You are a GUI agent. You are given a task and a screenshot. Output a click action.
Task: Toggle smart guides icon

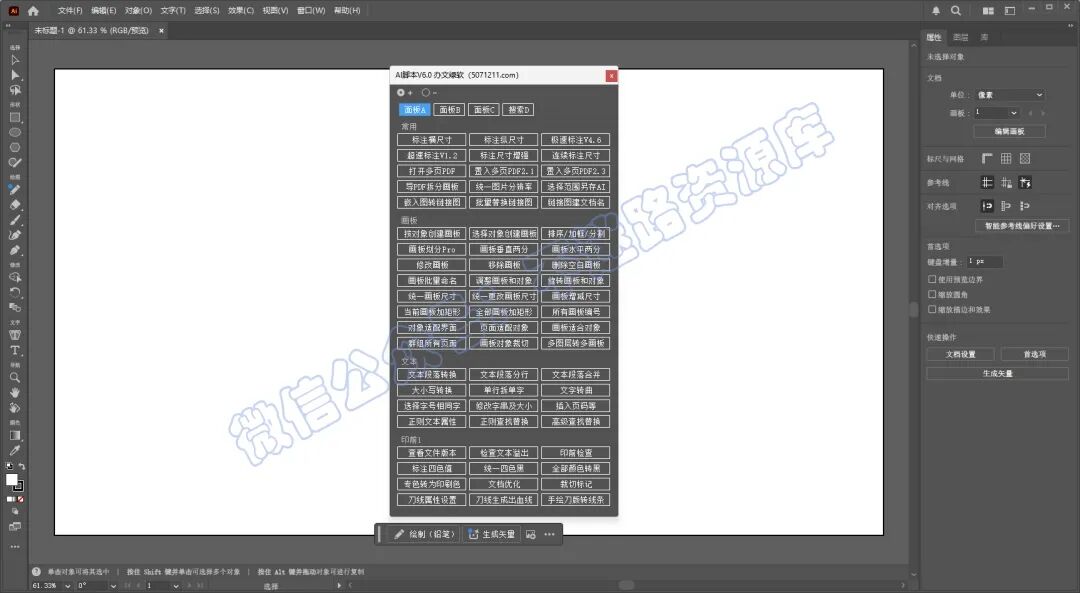coord(1025,183)
